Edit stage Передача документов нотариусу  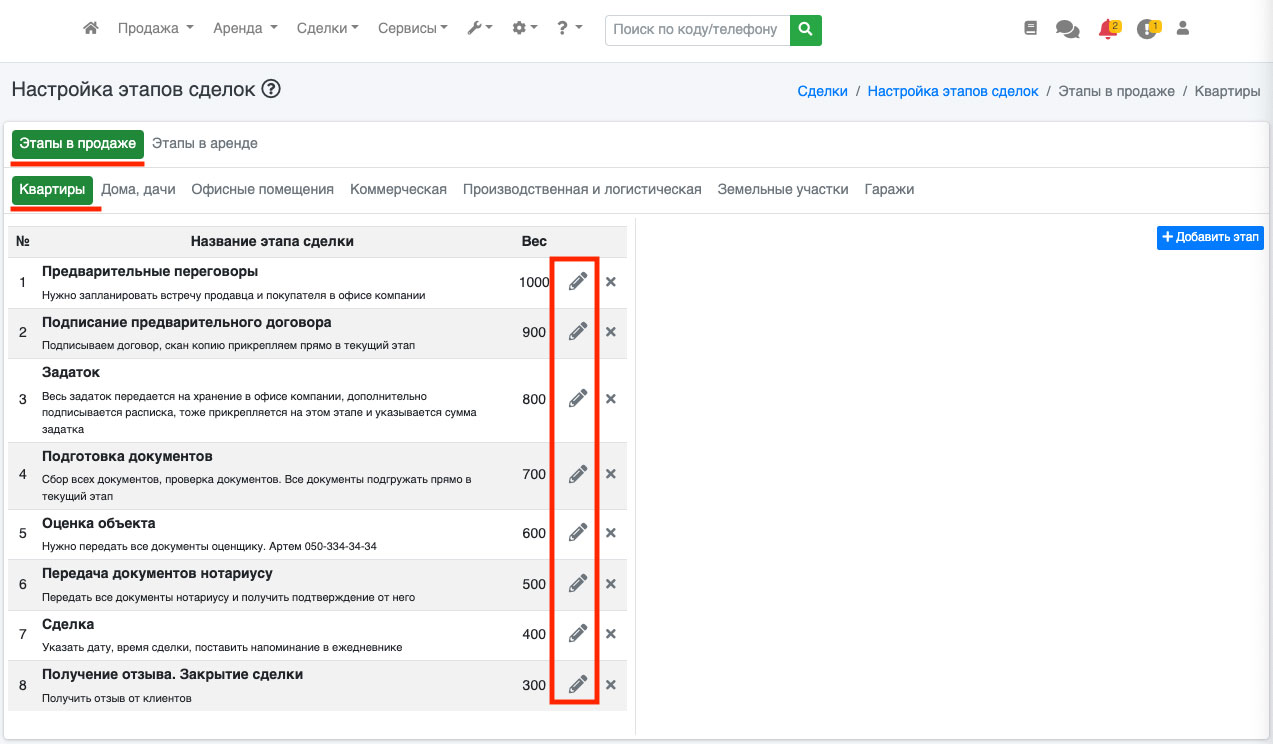click(578, 584)
